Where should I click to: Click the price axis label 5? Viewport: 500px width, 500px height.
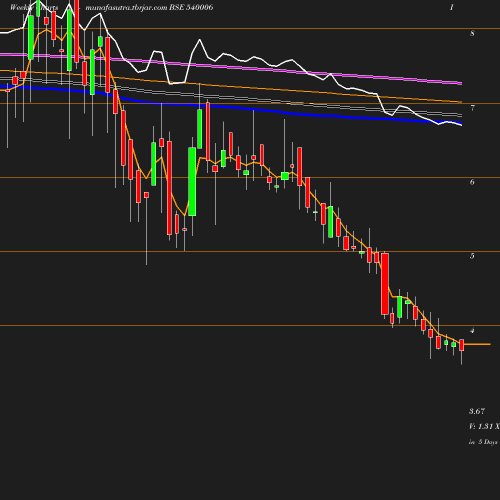click(472, 256)
